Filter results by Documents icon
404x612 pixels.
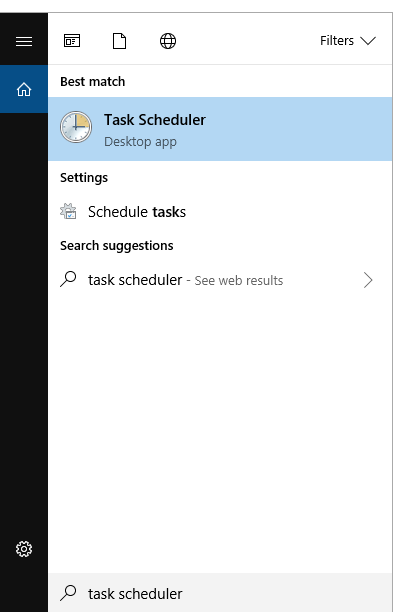click(119, 41)
